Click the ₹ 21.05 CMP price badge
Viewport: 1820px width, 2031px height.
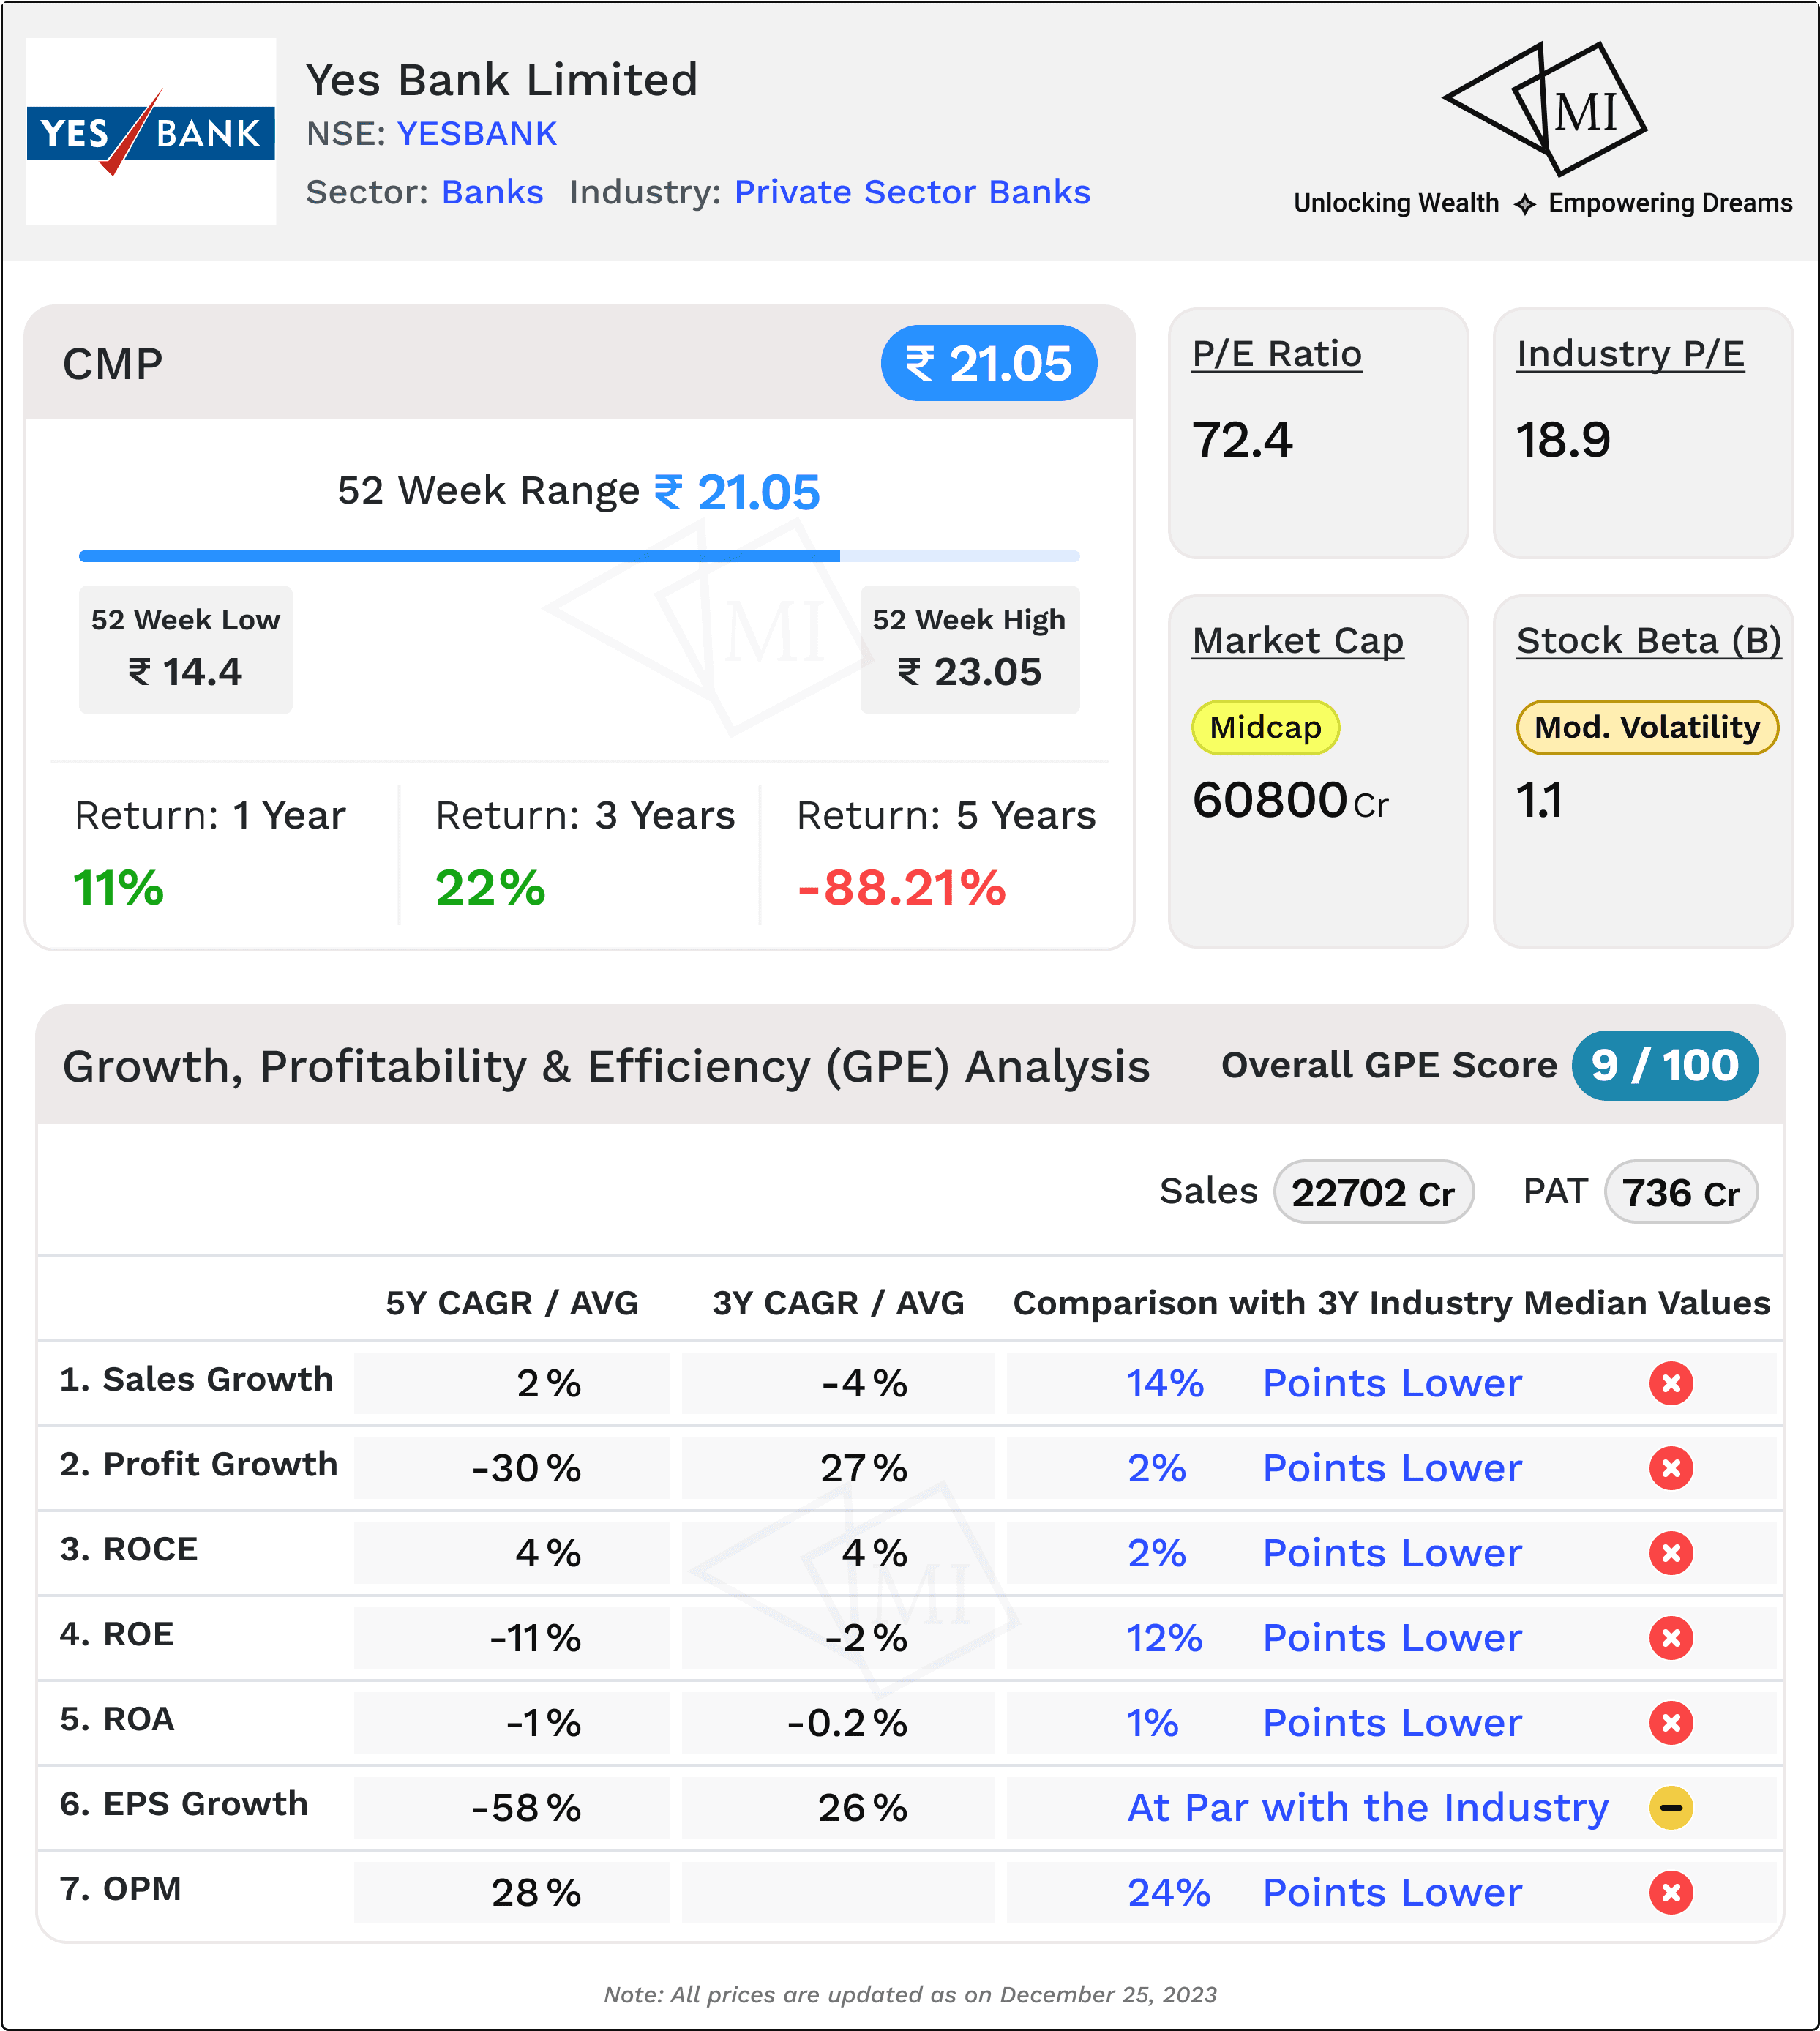click(988, 363)
